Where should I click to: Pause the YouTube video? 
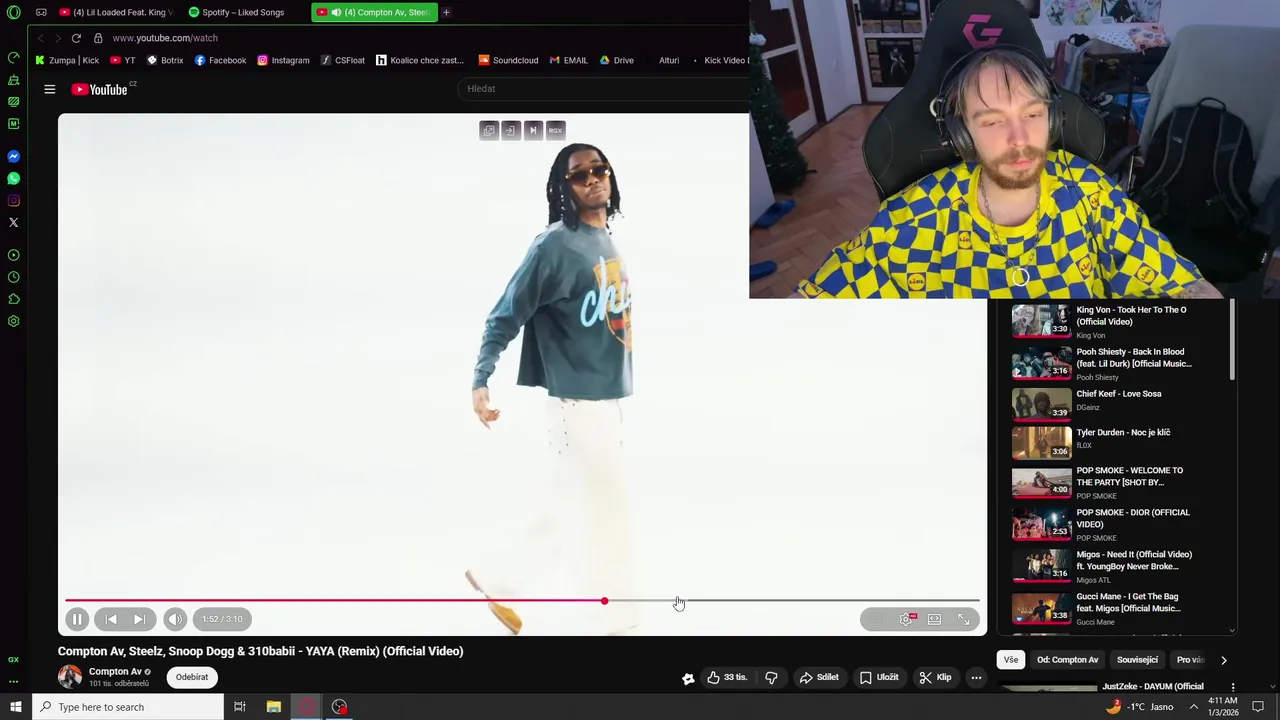[x=77, y=619]
